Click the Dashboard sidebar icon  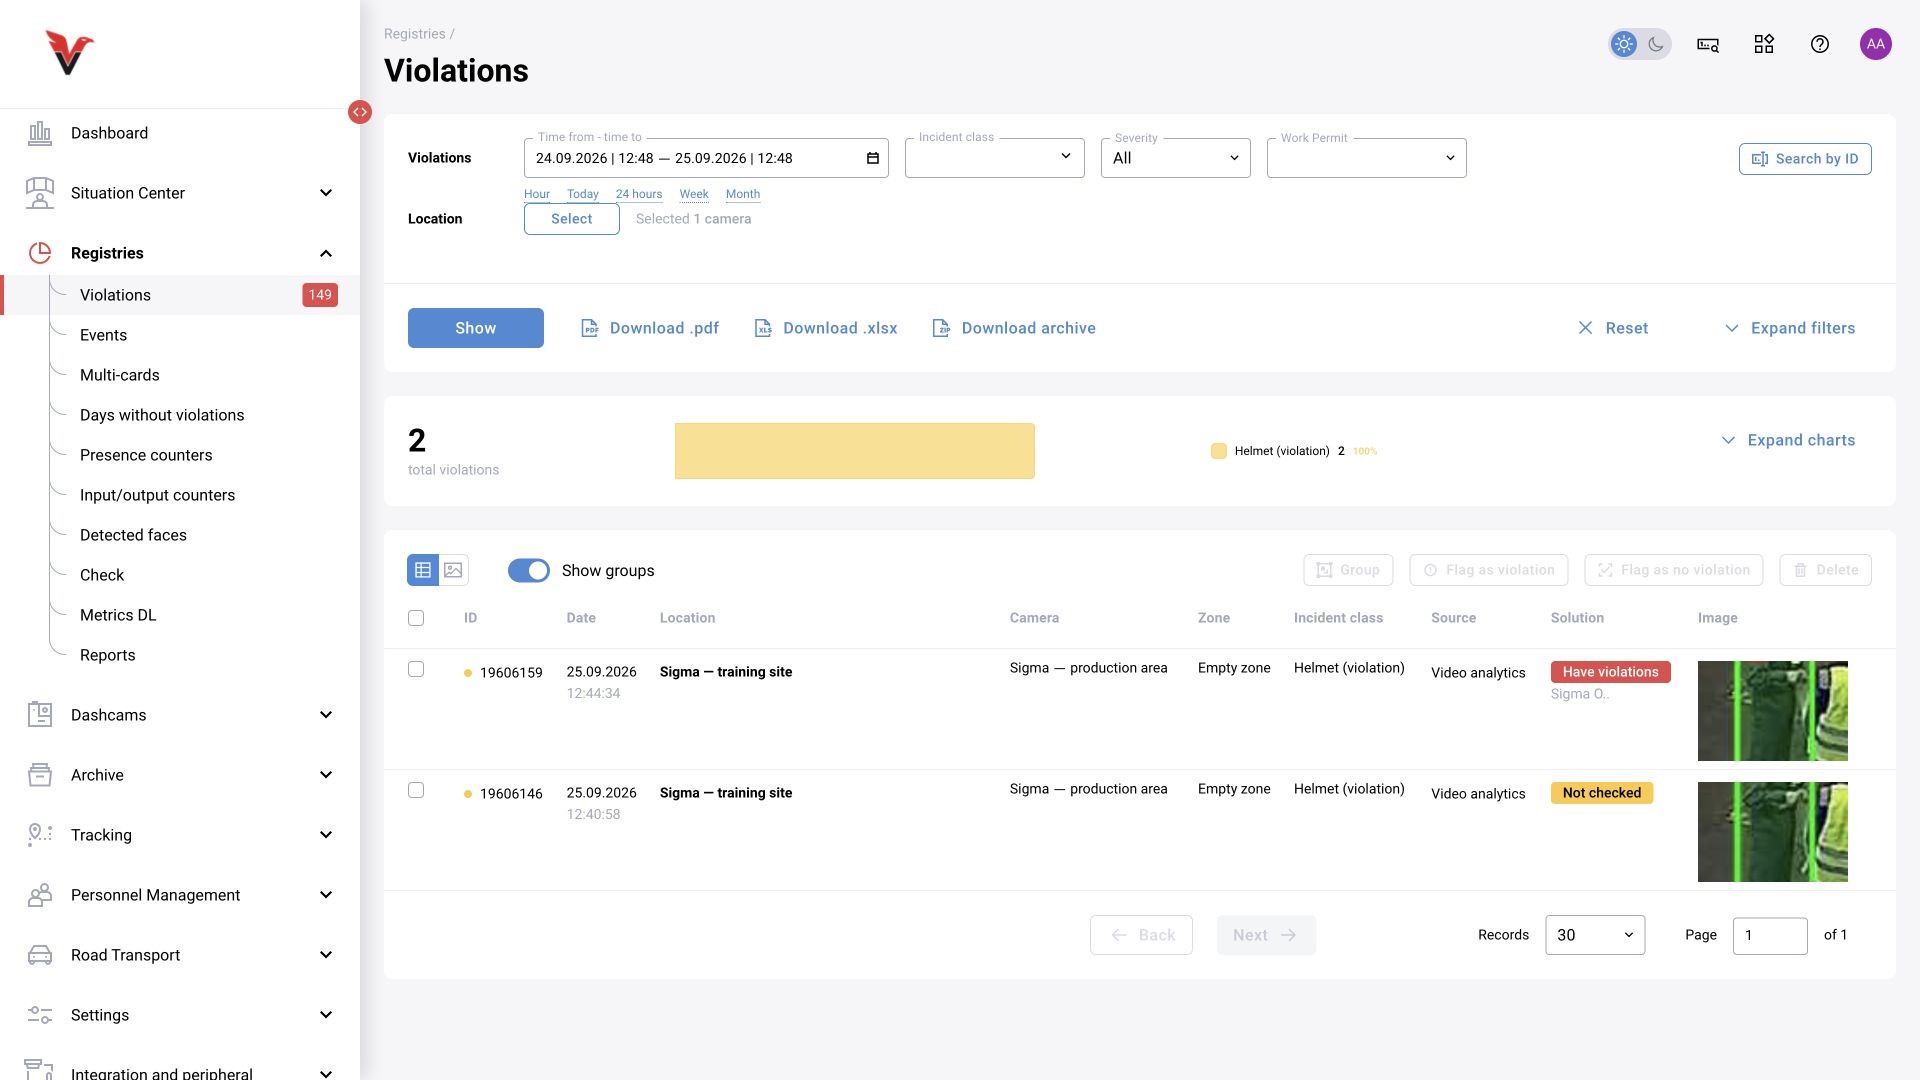(40, 133)
